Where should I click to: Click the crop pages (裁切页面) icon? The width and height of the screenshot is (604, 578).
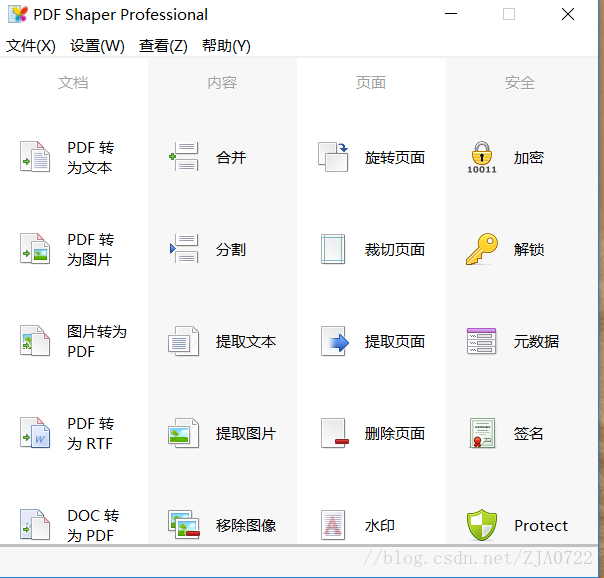tap(333, 249)
